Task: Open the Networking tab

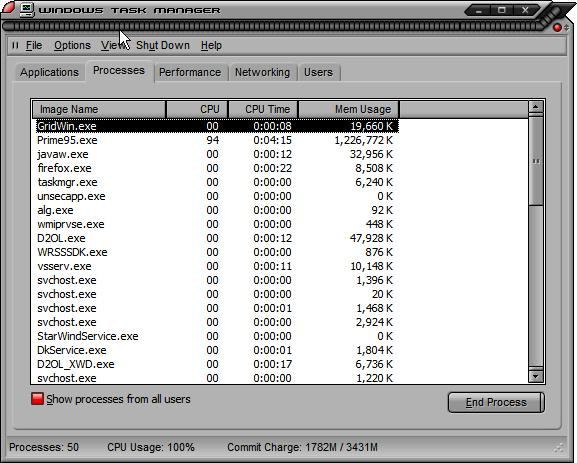Action: (262, 72)
